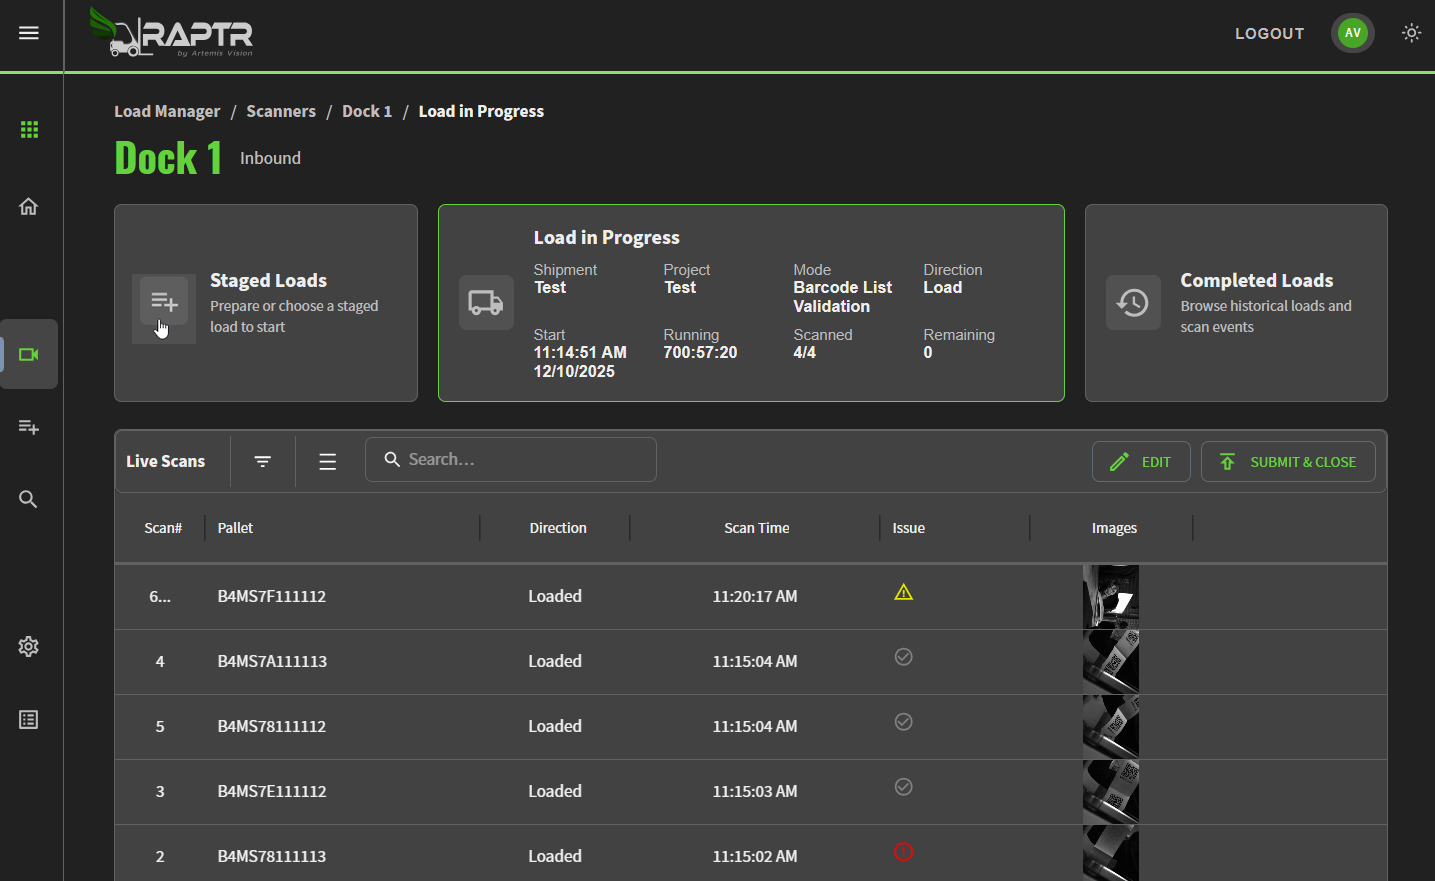Open the image thumbnail for pallet B4MS7F111112
Viewport: 1435px width, 881px height.
(x=1111, y=597)
